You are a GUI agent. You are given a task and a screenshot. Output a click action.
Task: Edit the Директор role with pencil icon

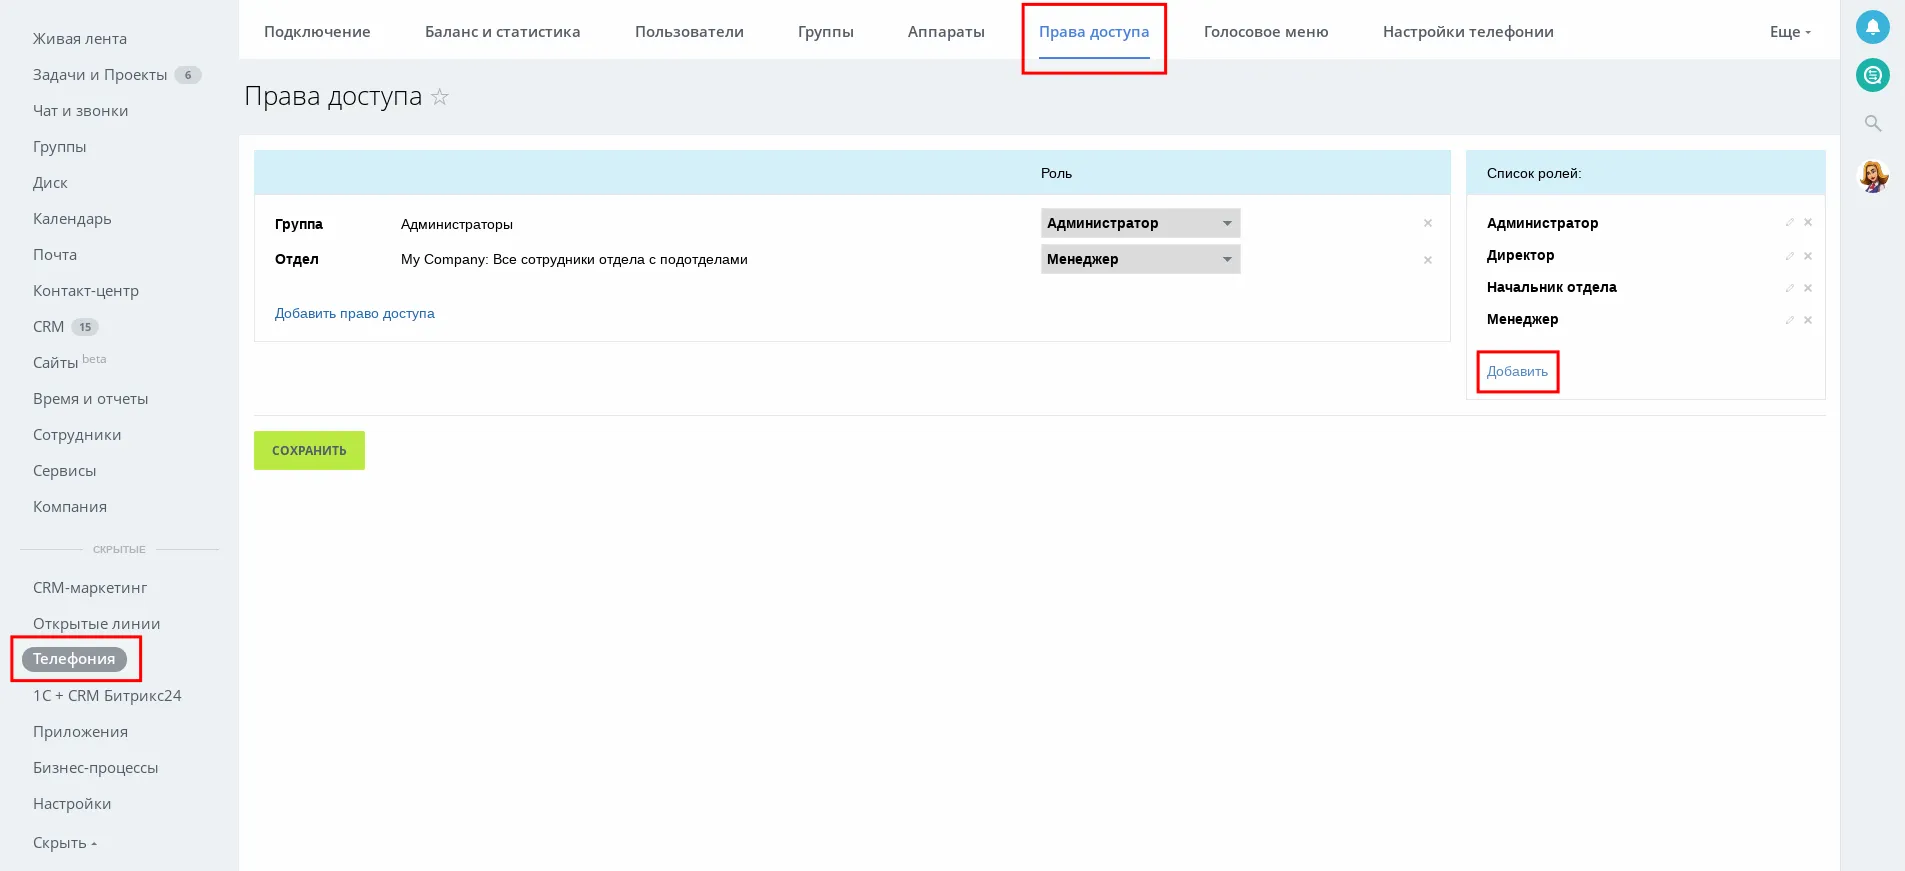[1789, 256]
